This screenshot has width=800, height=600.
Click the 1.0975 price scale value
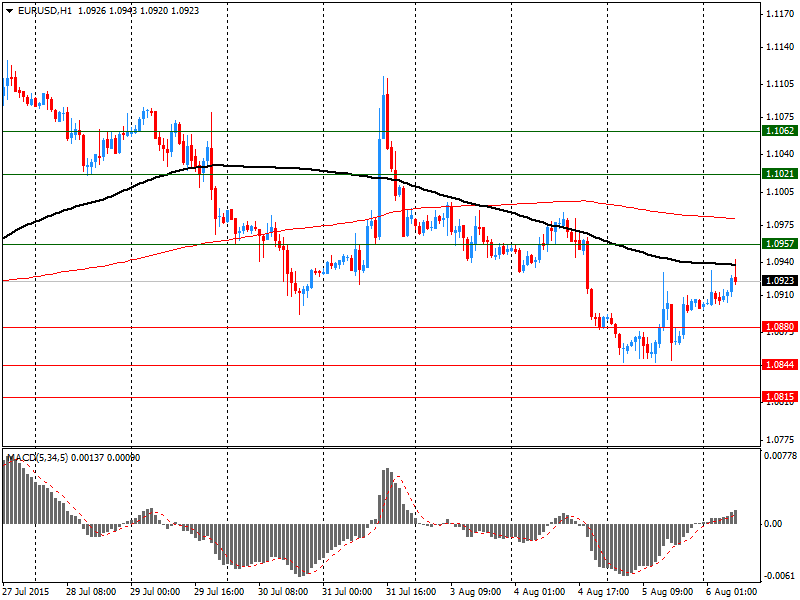coord(780,225)
